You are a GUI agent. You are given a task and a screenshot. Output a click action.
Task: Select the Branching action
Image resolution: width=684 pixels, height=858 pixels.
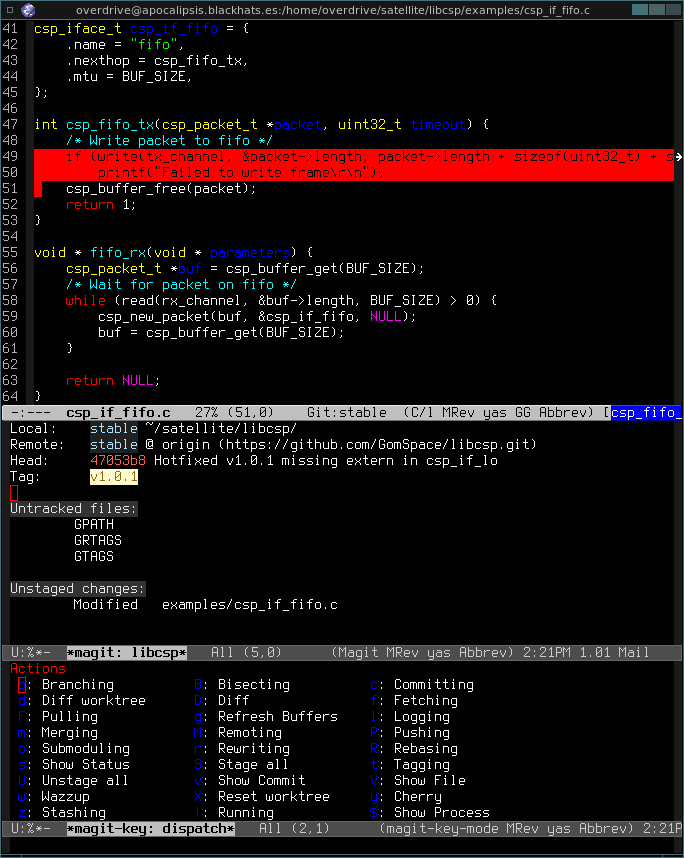click(77, 685)
